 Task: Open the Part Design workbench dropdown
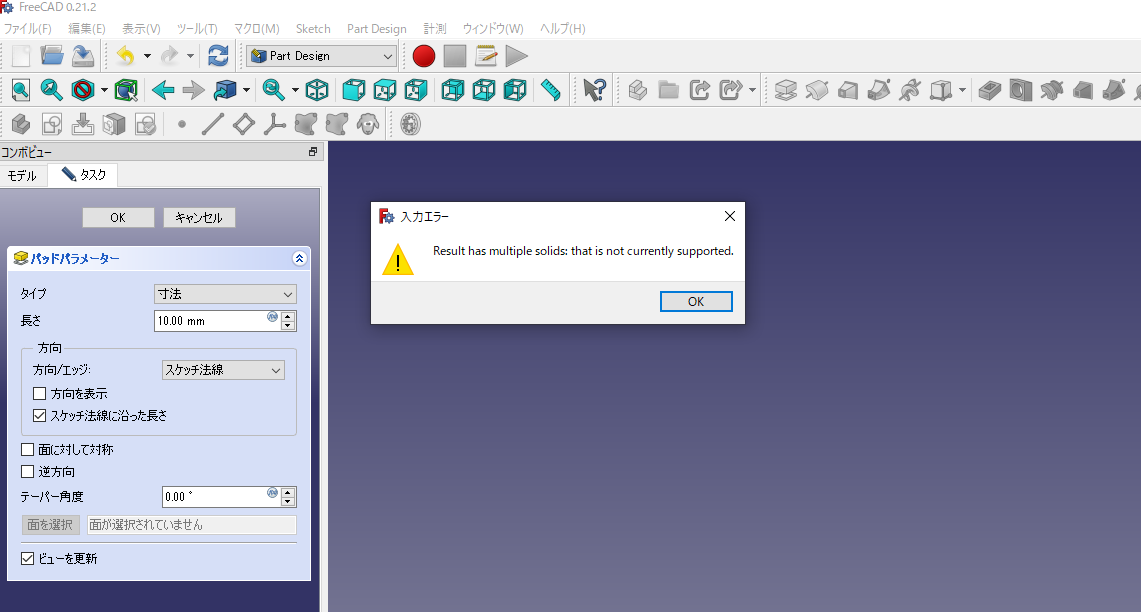[x=322, y=56]
